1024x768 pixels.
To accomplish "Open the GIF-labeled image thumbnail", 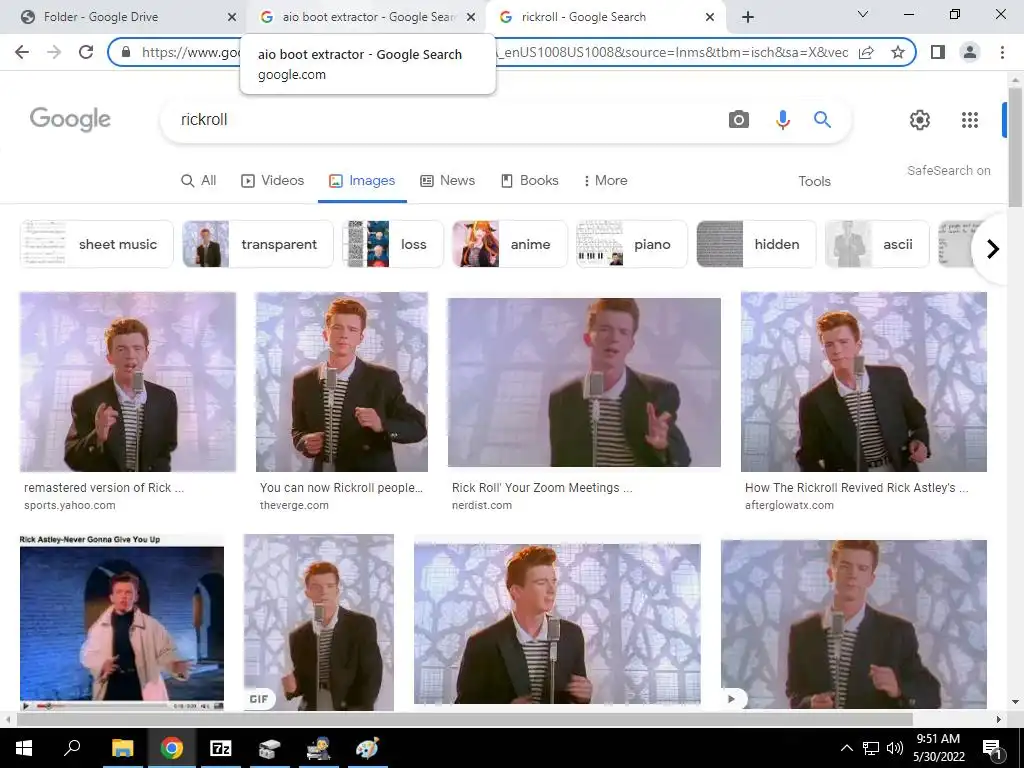I will (319, 622).
